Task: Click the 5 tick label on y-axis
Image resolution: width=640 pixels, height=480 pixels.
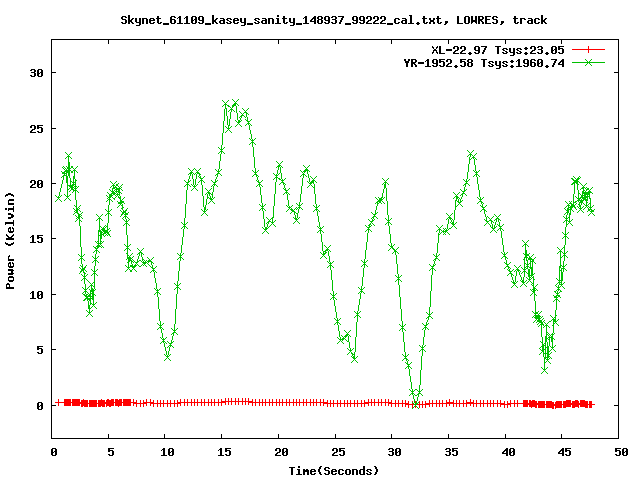Action: pos(40,350)
